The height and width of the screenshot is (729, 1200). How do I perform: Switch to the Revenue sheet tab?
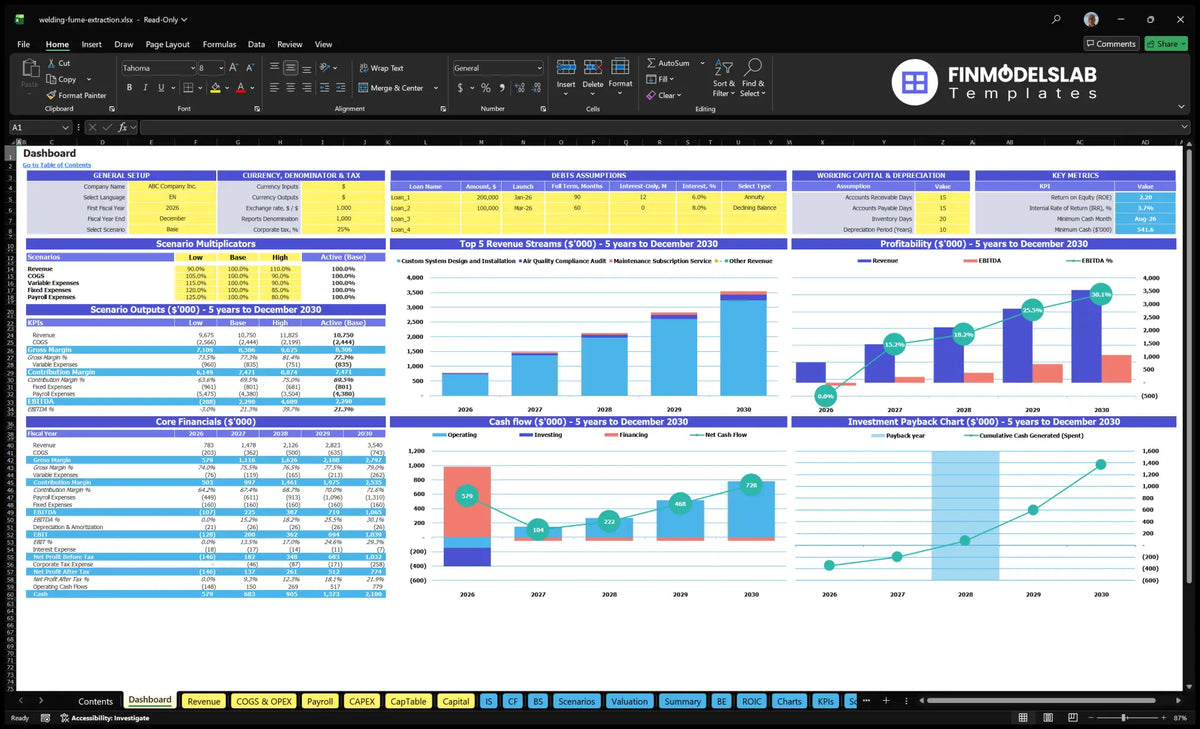tap(204, 701)
